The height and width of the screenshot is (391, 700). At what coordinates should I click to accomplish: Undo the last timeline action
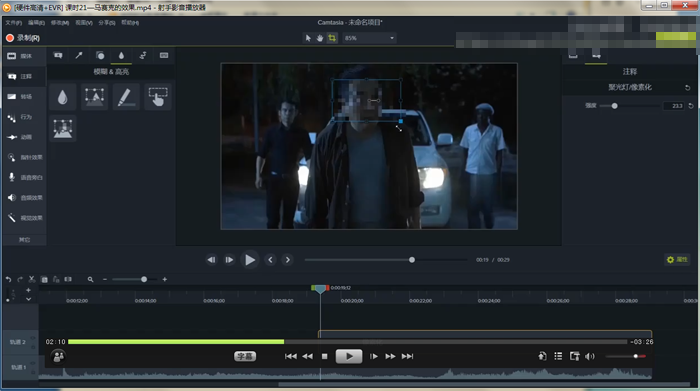[x=8, y=279]
